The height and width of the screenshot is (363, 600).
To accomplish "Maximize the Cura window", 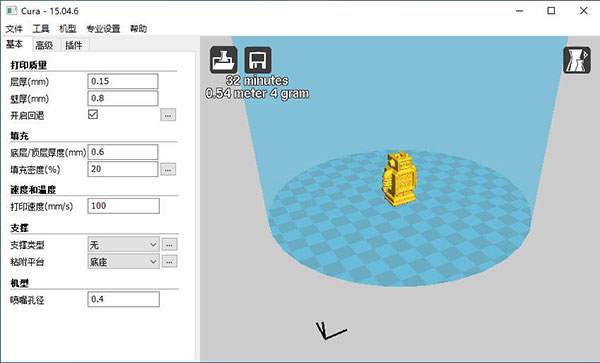I will (x=551, y=11).
